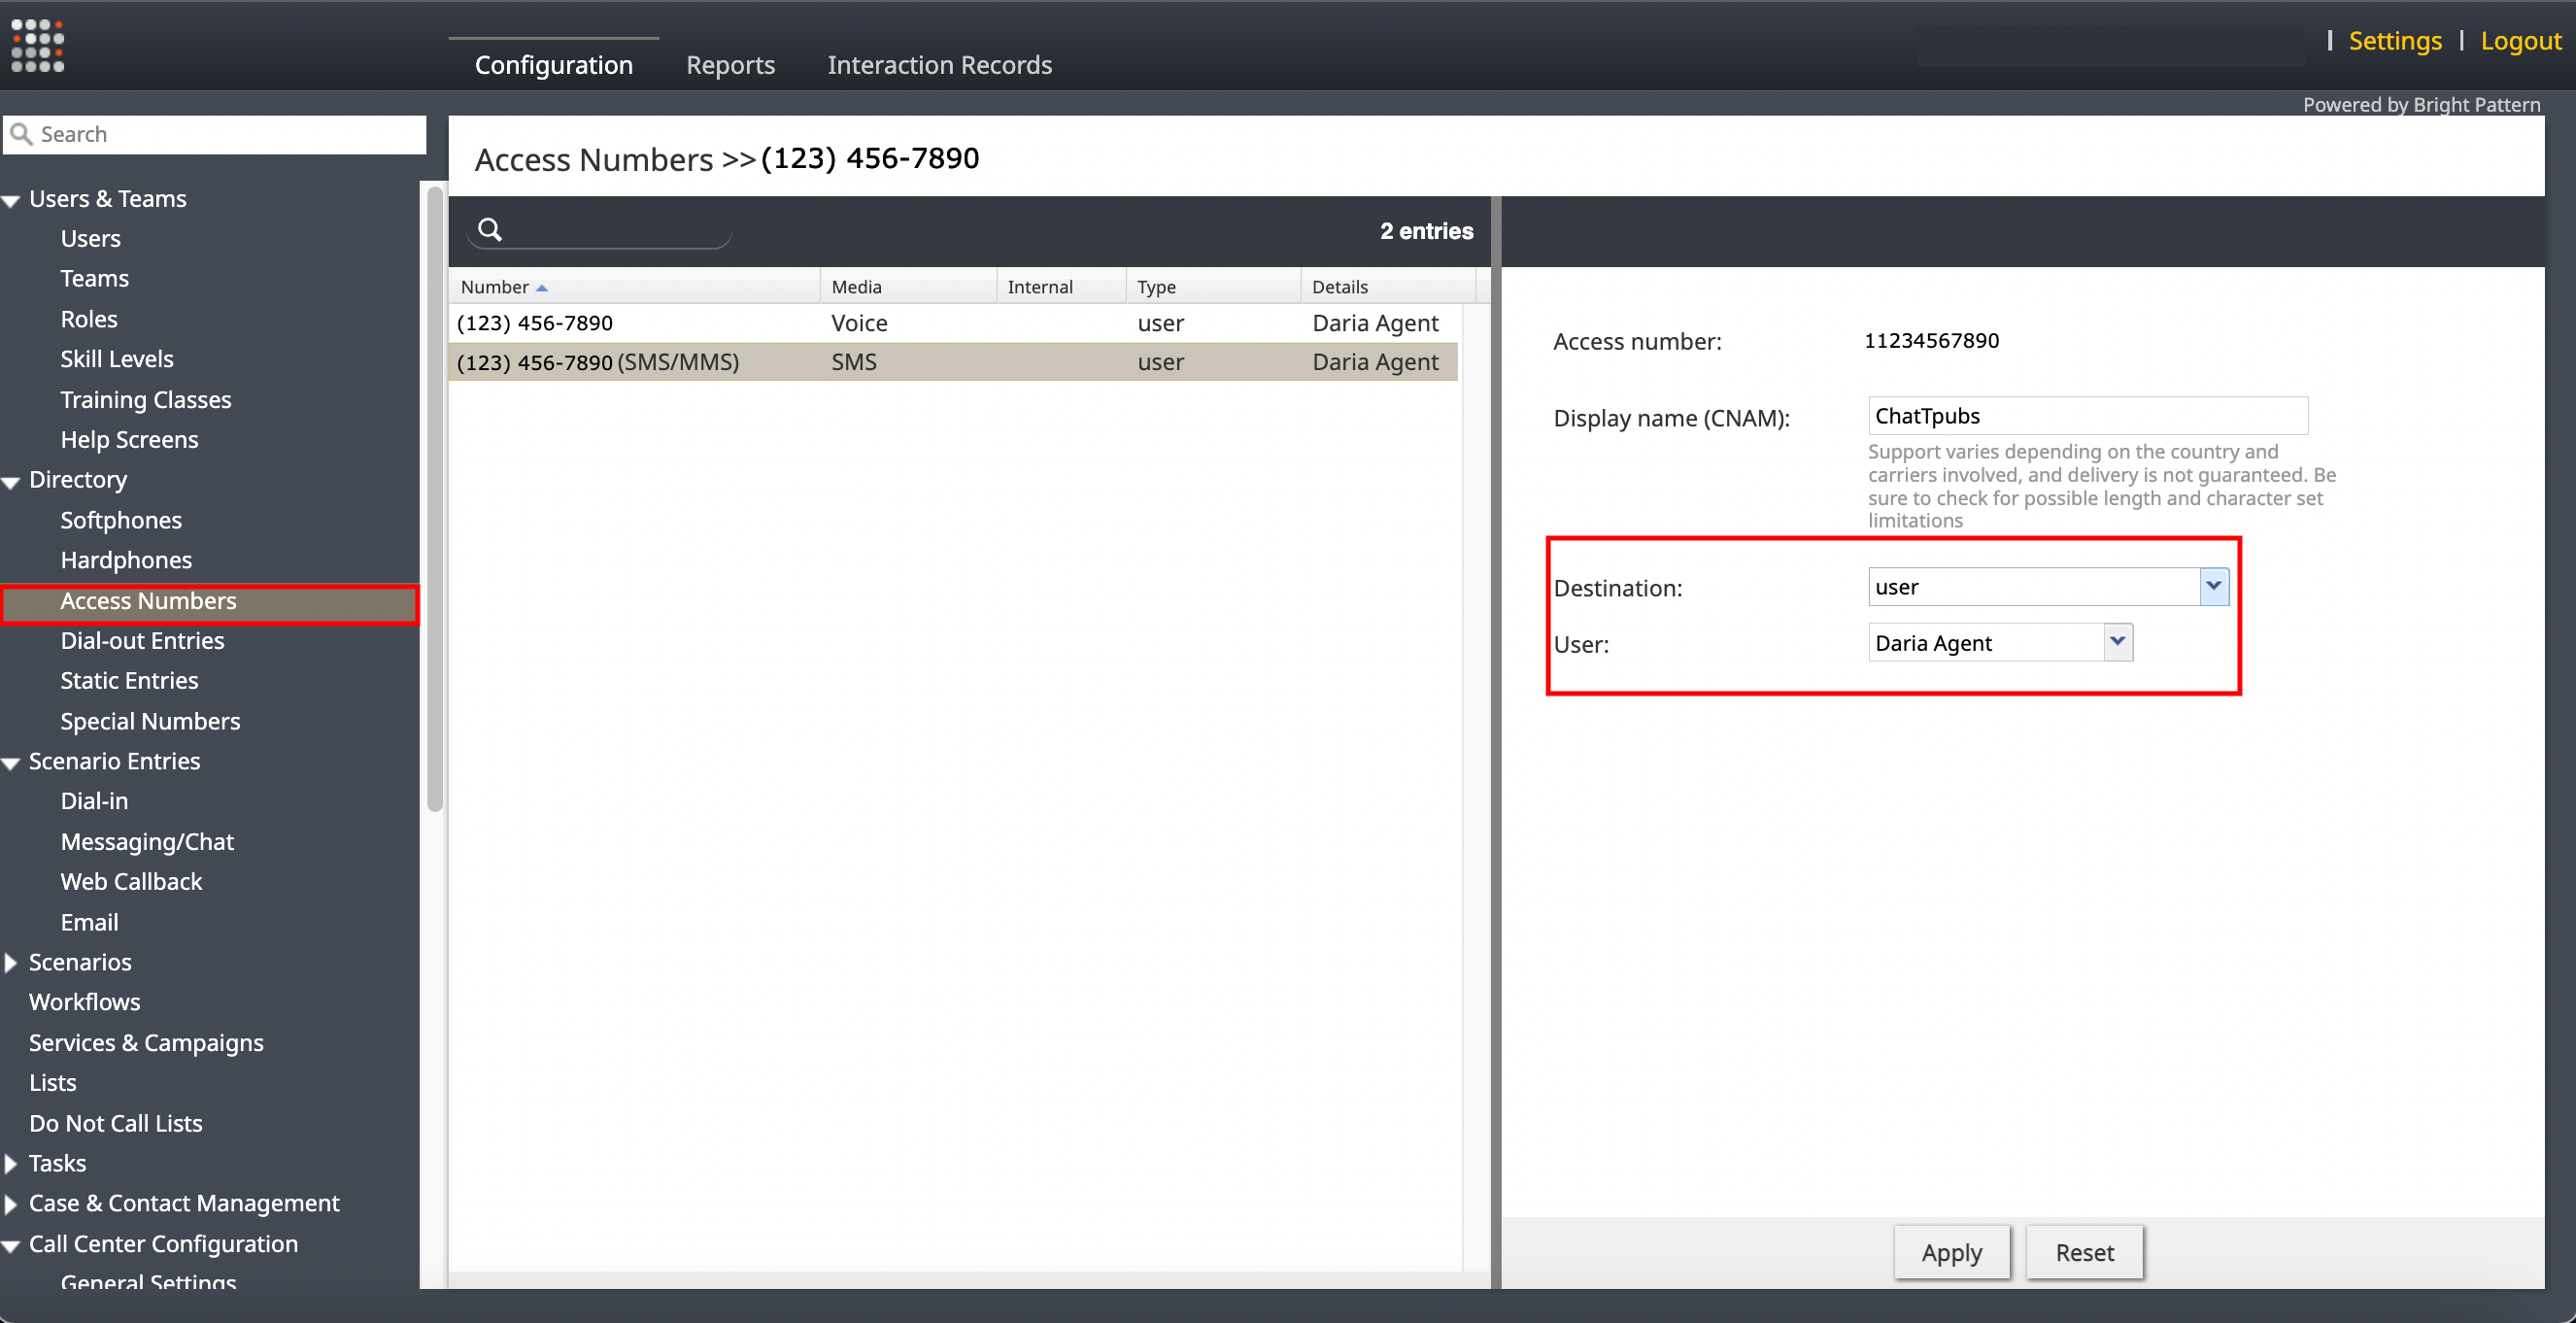Image resolution: width=2576 pixels, height=1323 pixels.
Task: Open Teams in the sidebar
Action: [94, 278]
